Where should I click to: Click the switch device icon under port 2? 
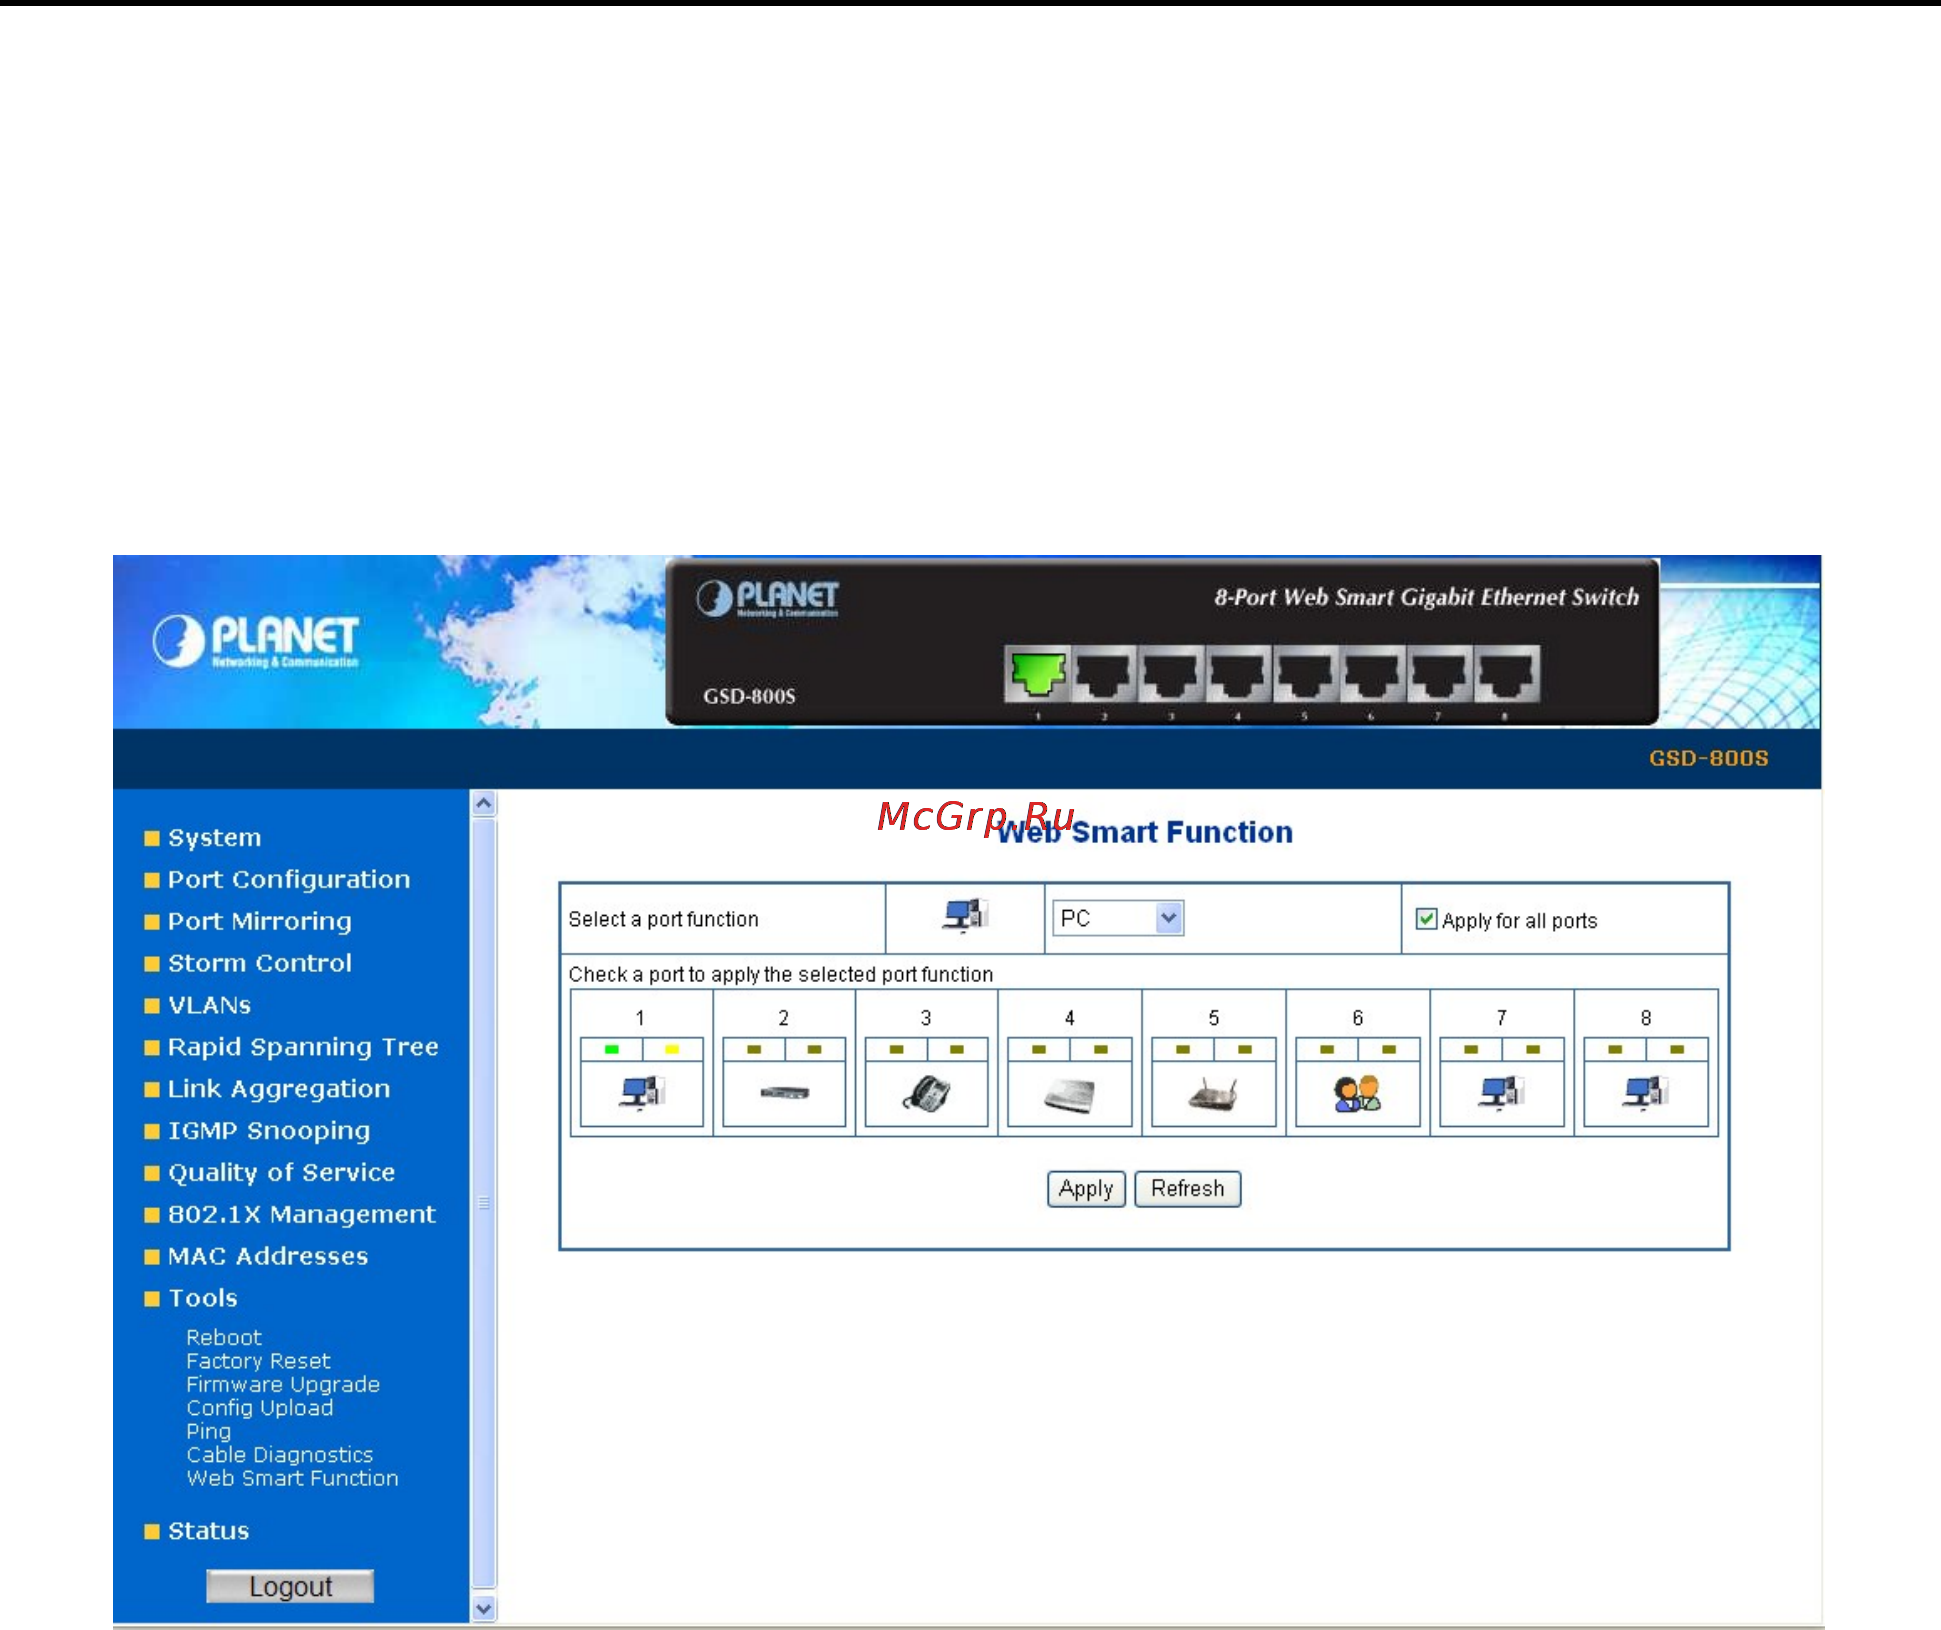784,1092
